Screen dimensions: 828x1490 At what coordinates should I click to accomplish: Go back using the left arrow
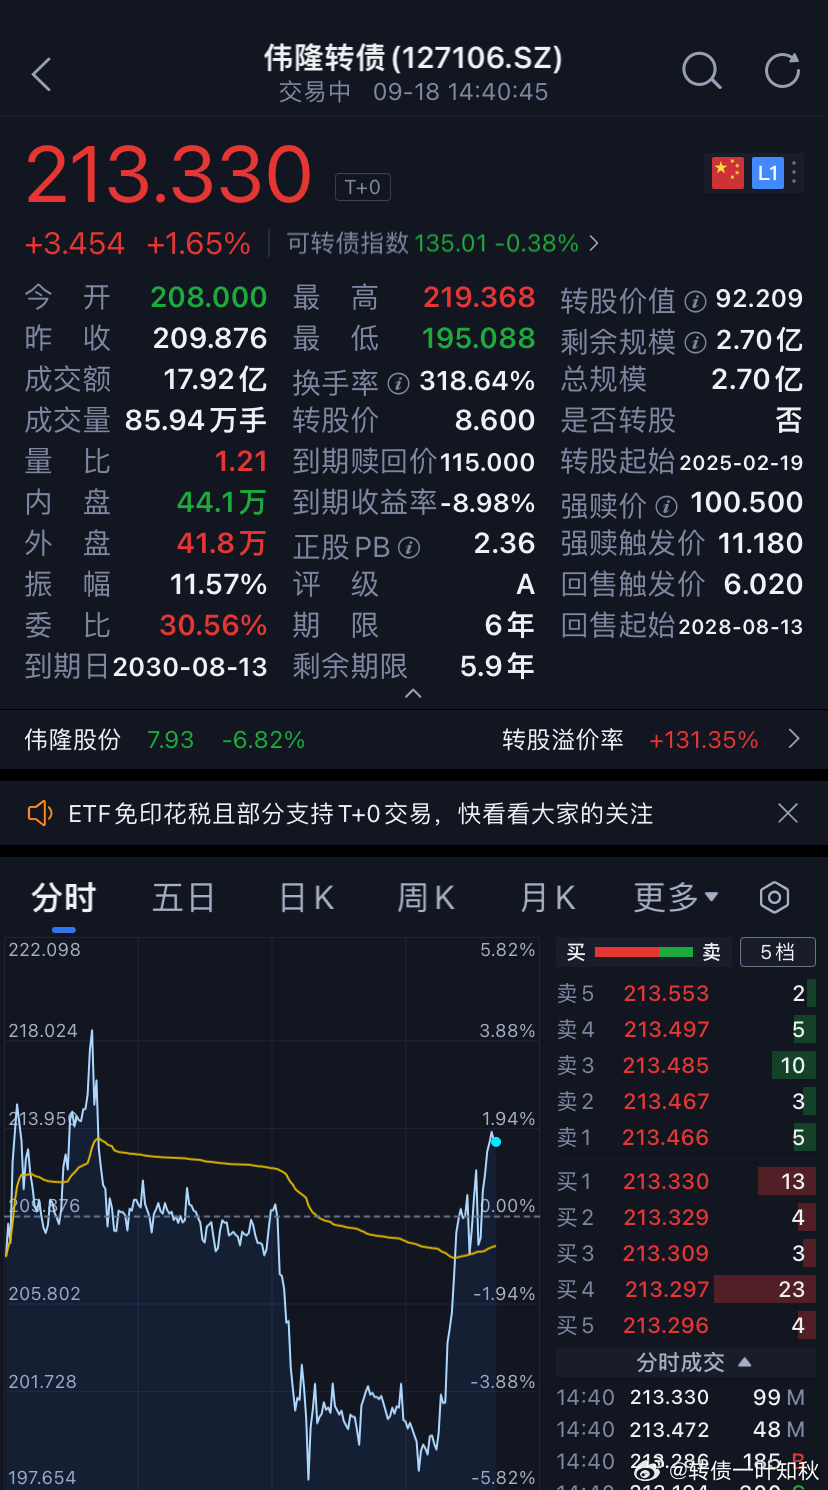[x=41, y=74]
